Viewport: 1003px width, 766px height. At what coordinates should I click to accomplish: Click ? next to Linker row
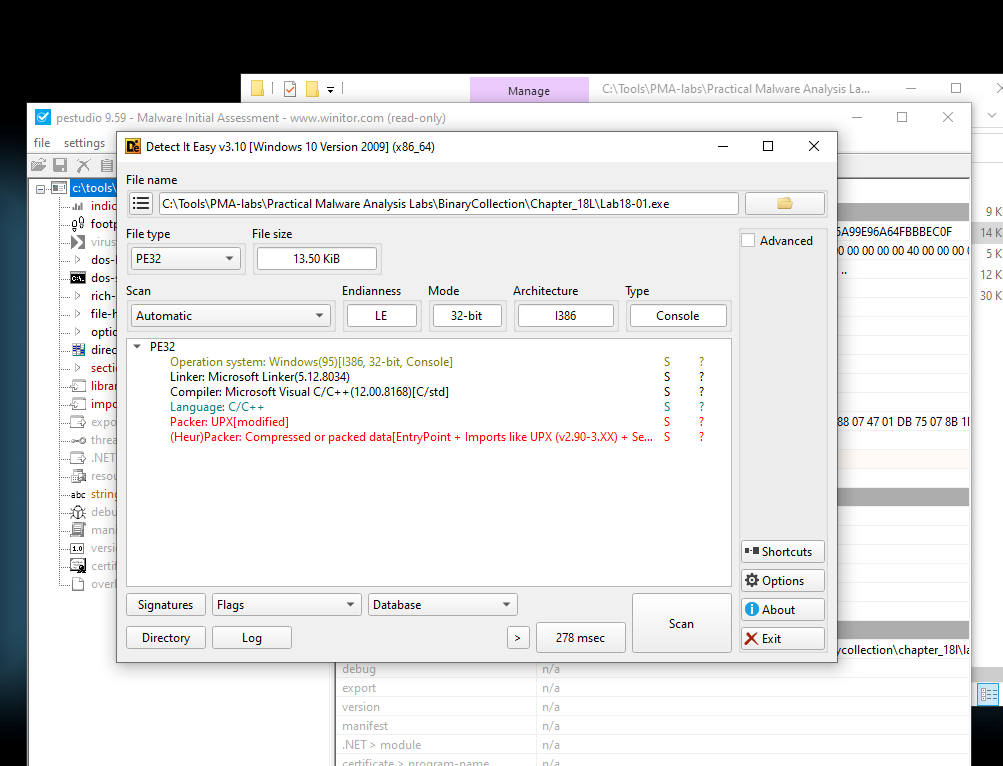pyautogui.click(x=701, y=377)
